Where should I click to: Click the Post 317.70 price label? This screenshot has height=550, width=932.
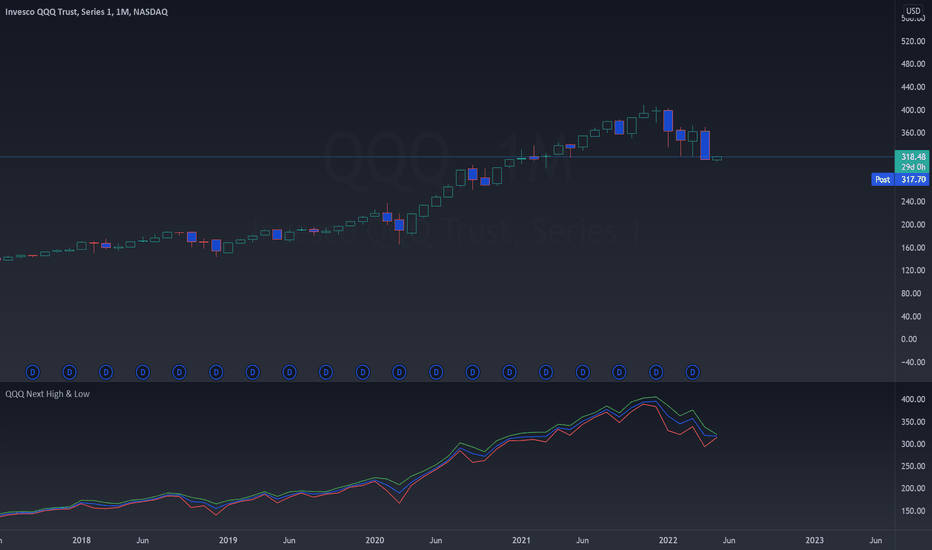[900, 179]
